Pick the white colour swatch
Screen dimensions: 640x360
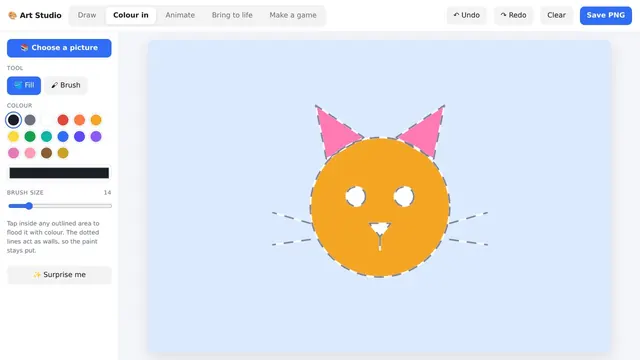tap(47, 120)
